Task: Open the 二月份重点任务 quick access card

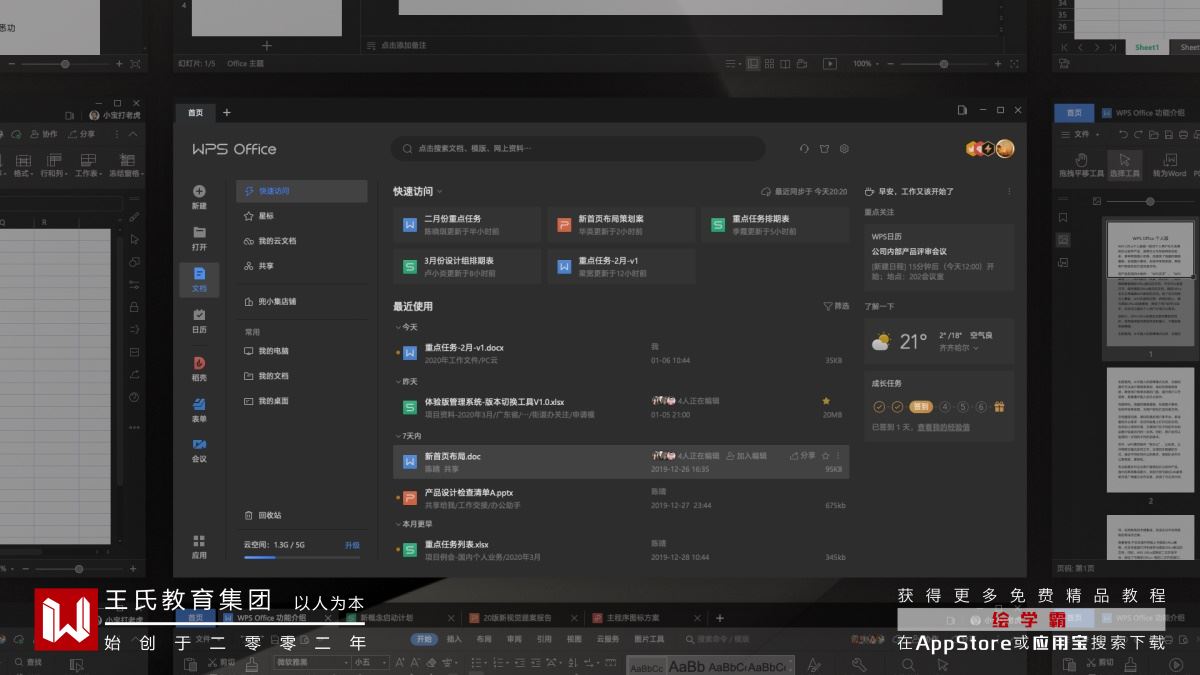Action: (467, 225)
